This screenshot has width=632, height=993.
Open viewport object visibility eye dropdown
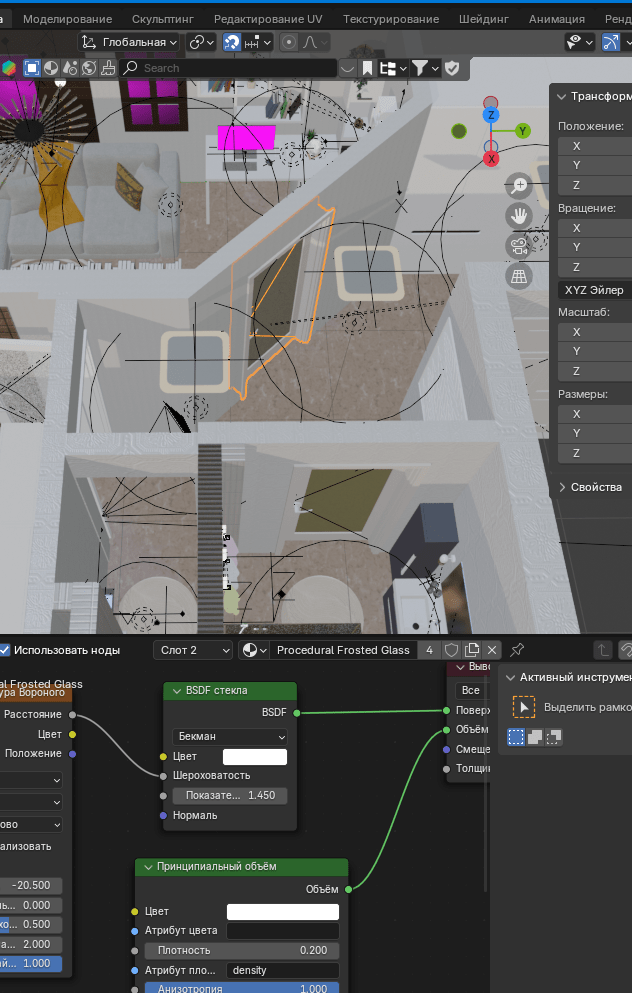coord(579,42)
